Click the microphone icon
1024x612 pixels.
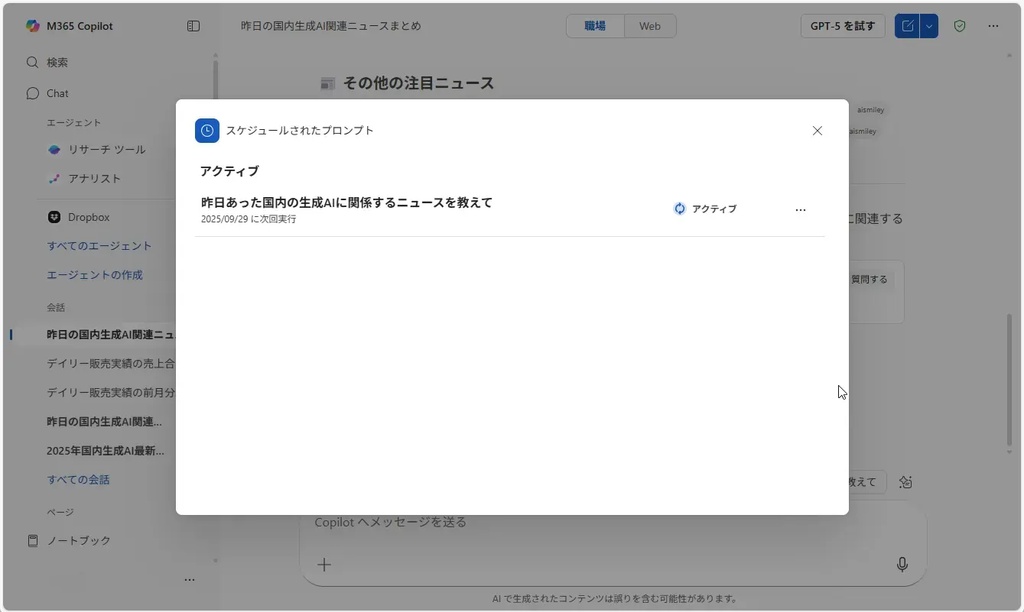tap(902, 565)
